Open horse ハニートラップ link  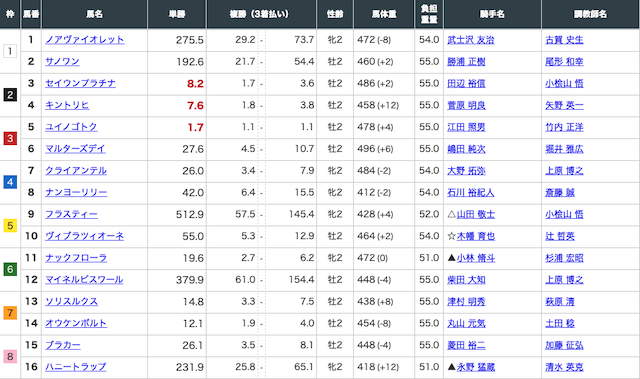pos(76,367)
